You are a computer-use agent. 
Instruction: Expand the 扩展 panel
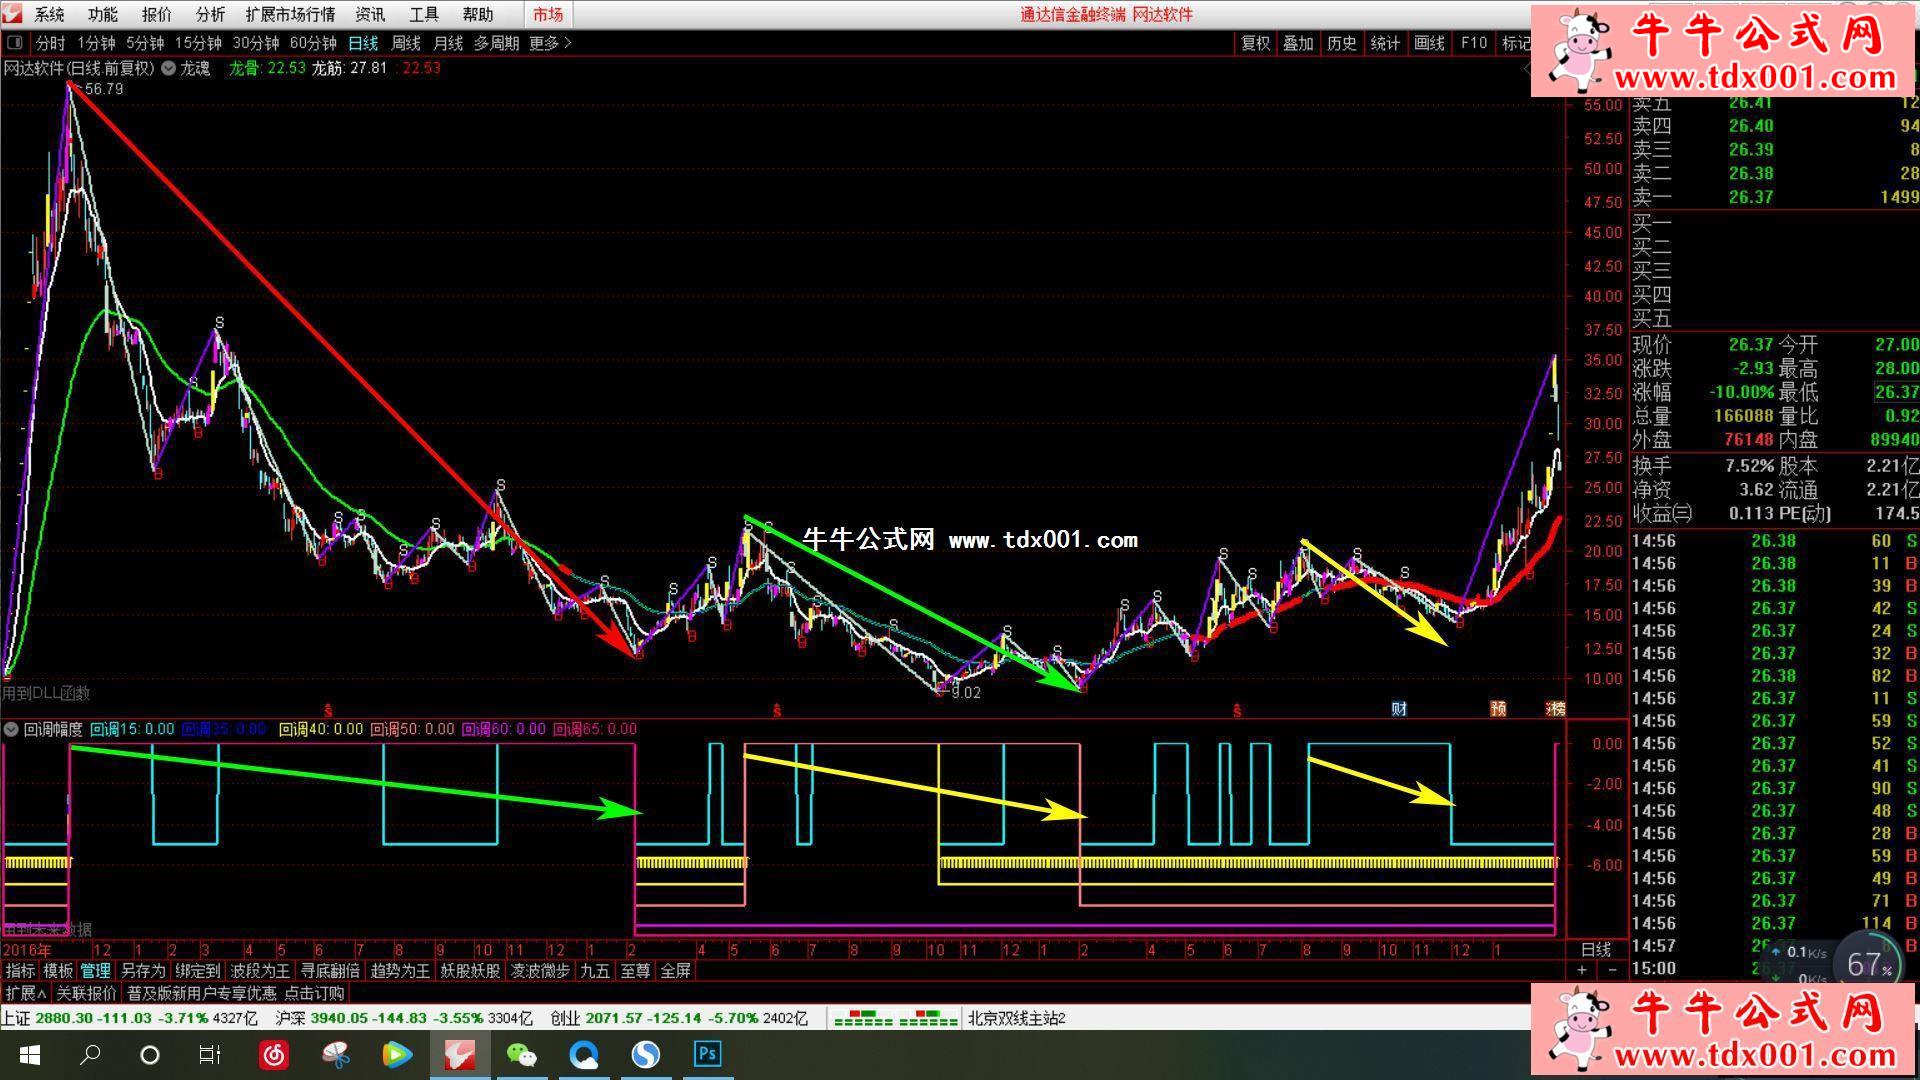[x=25, y=993]
